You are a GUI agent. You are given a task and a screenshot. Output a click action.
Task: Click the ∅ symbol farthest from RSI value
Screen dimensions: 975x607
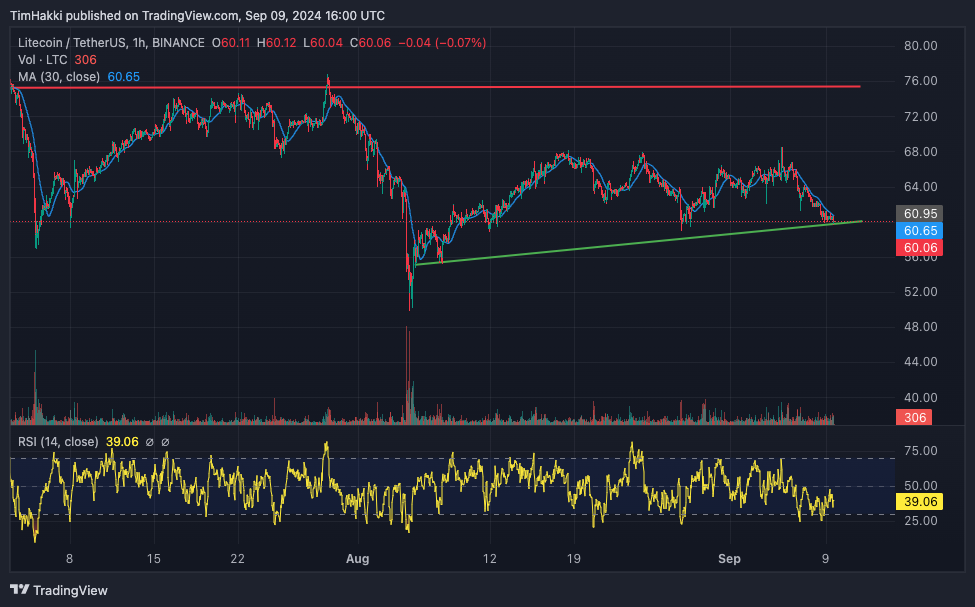tap(165, 442)
